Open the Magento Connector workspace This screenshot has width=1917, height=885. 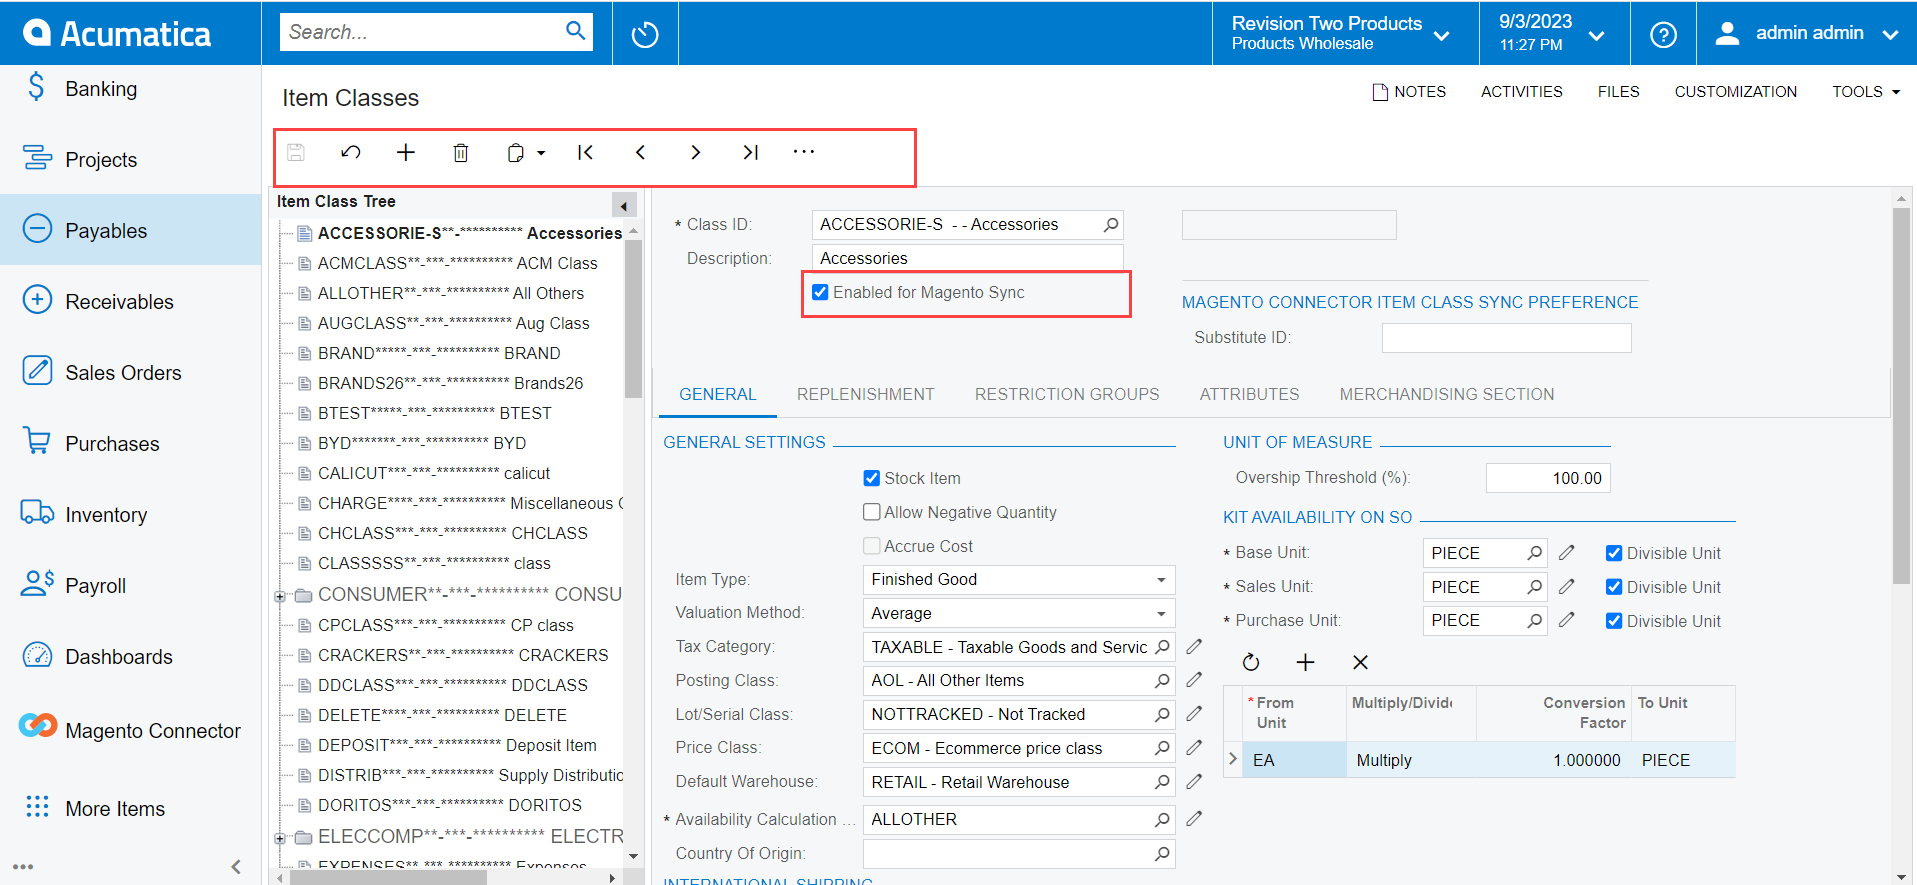click(131, 730)
